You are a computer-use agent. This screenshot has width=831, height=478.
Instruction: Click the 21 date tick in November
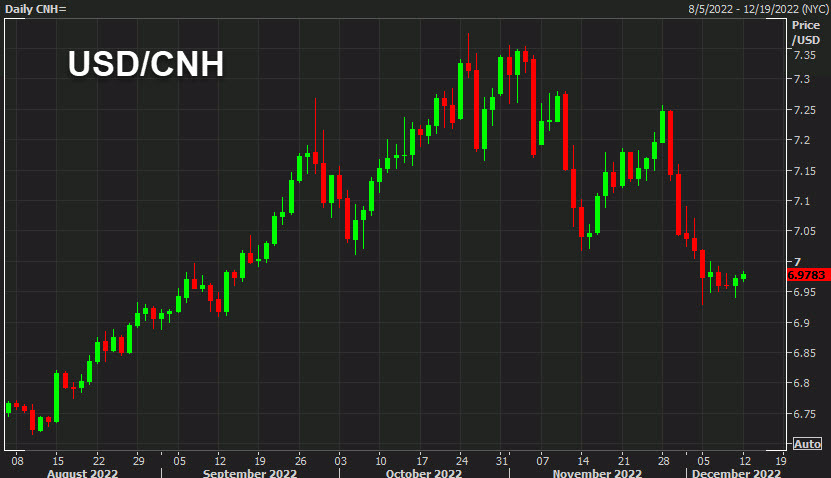(x=624, y=461)
